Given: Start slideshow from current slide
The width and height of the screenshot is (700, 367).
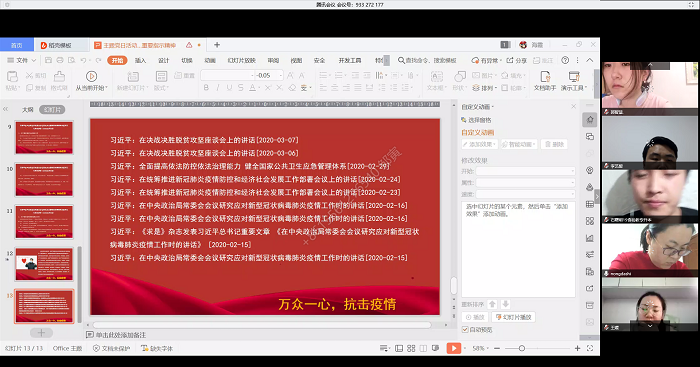Looking at the screenshot, I should pos(91,76).
